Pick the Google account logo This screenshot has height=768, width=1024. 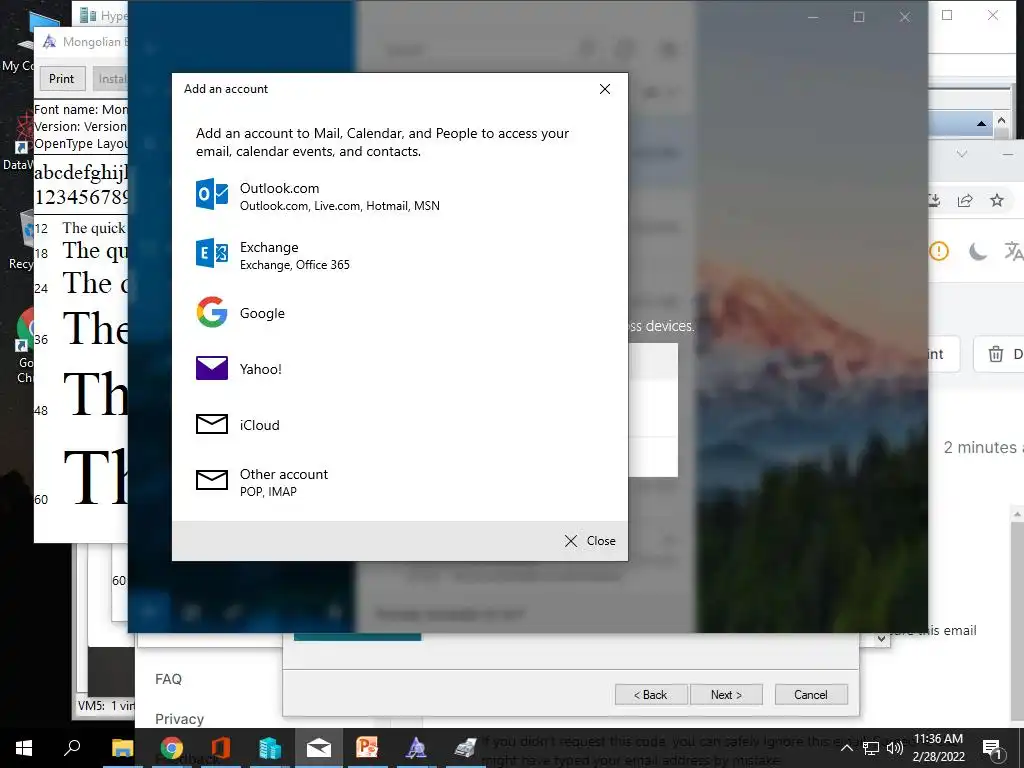pyautogui.click(x=212, y=312)
